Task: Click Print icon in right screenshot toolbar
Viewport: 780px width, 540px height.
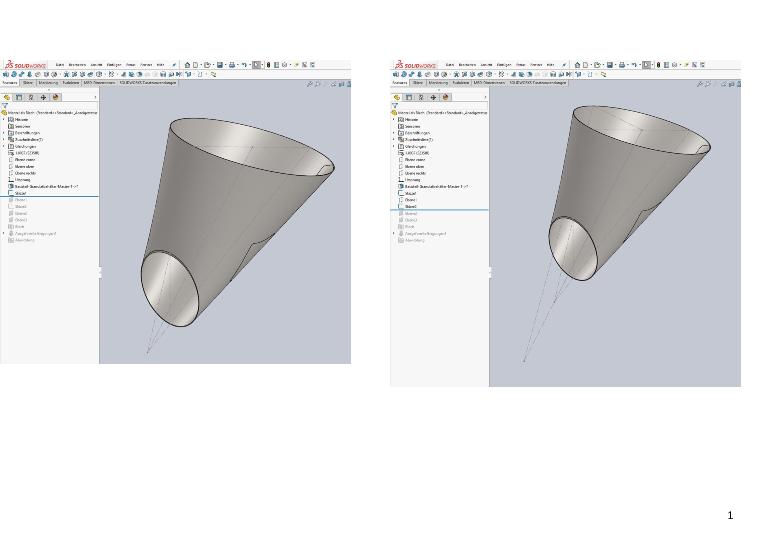Action: tap(622, 65)
